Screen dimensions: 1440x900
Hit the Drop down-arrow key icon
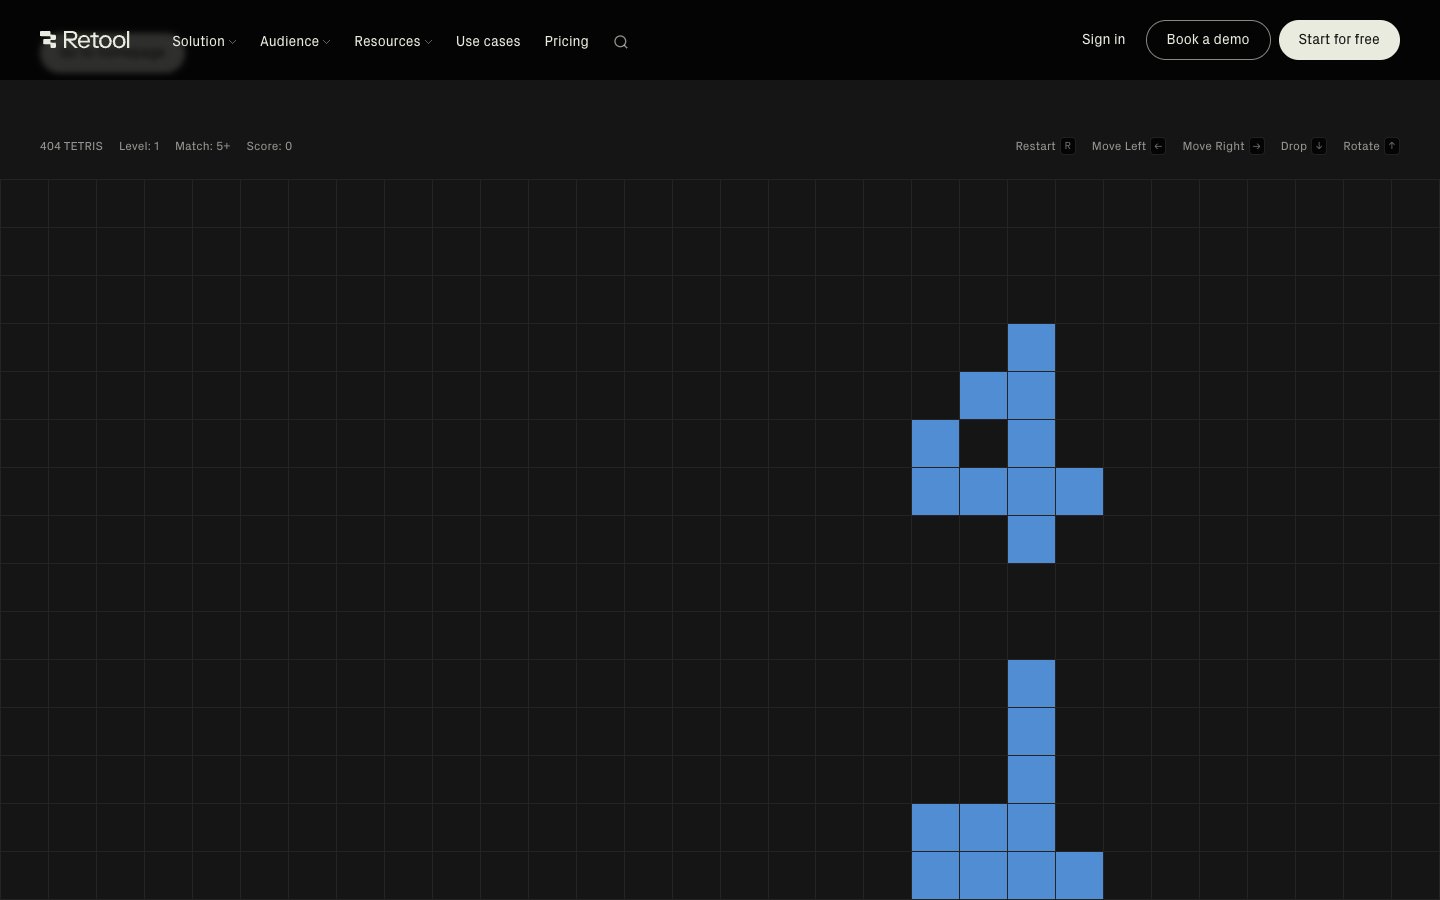pyautogui.click(x=1319, y=146)
